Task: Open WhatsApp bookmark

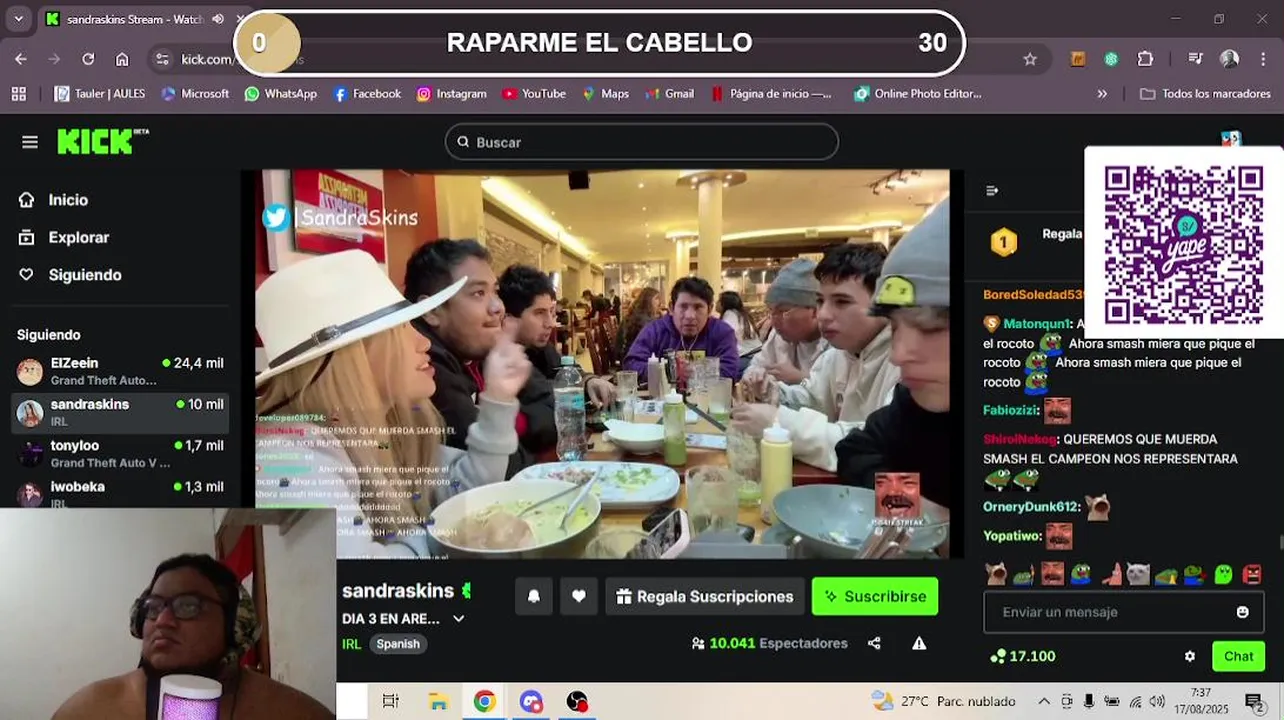Action: tap(281, 94)
